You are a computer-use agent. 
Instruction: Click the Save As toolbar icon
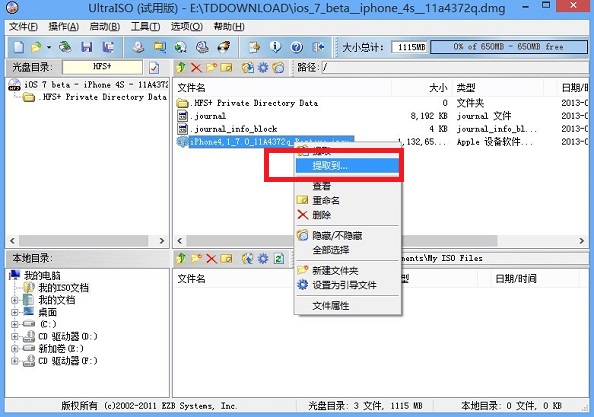108,47
